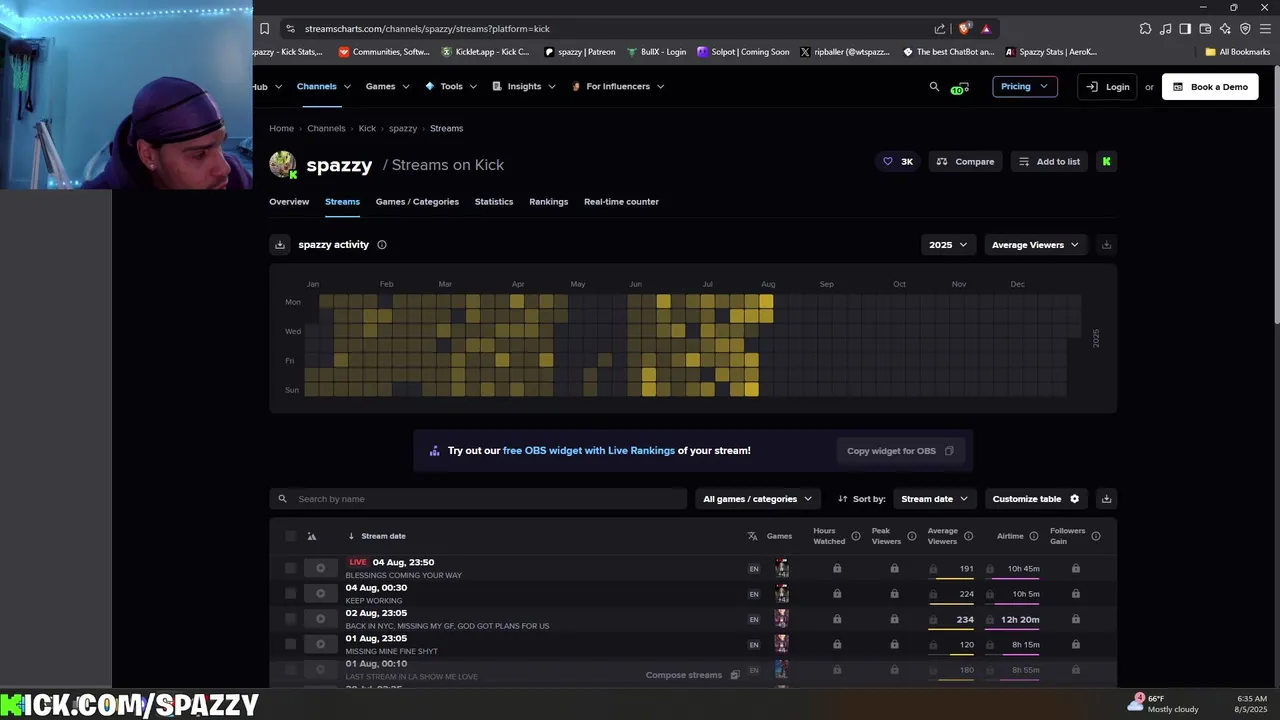
Task: Click the locked export icon beside Average Viewers dropdown
Action: [x=1106, y=245]
